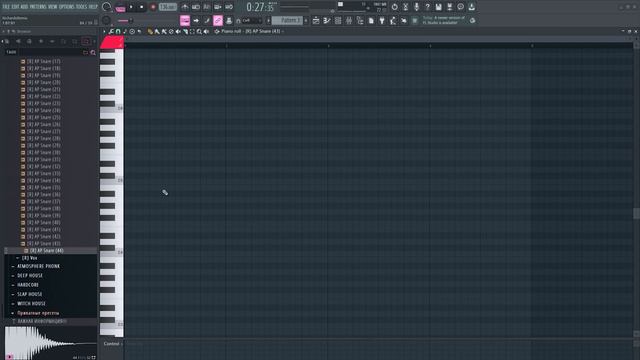Open the Playlist view icon right of Pattern selector

(x=316, y=20)
